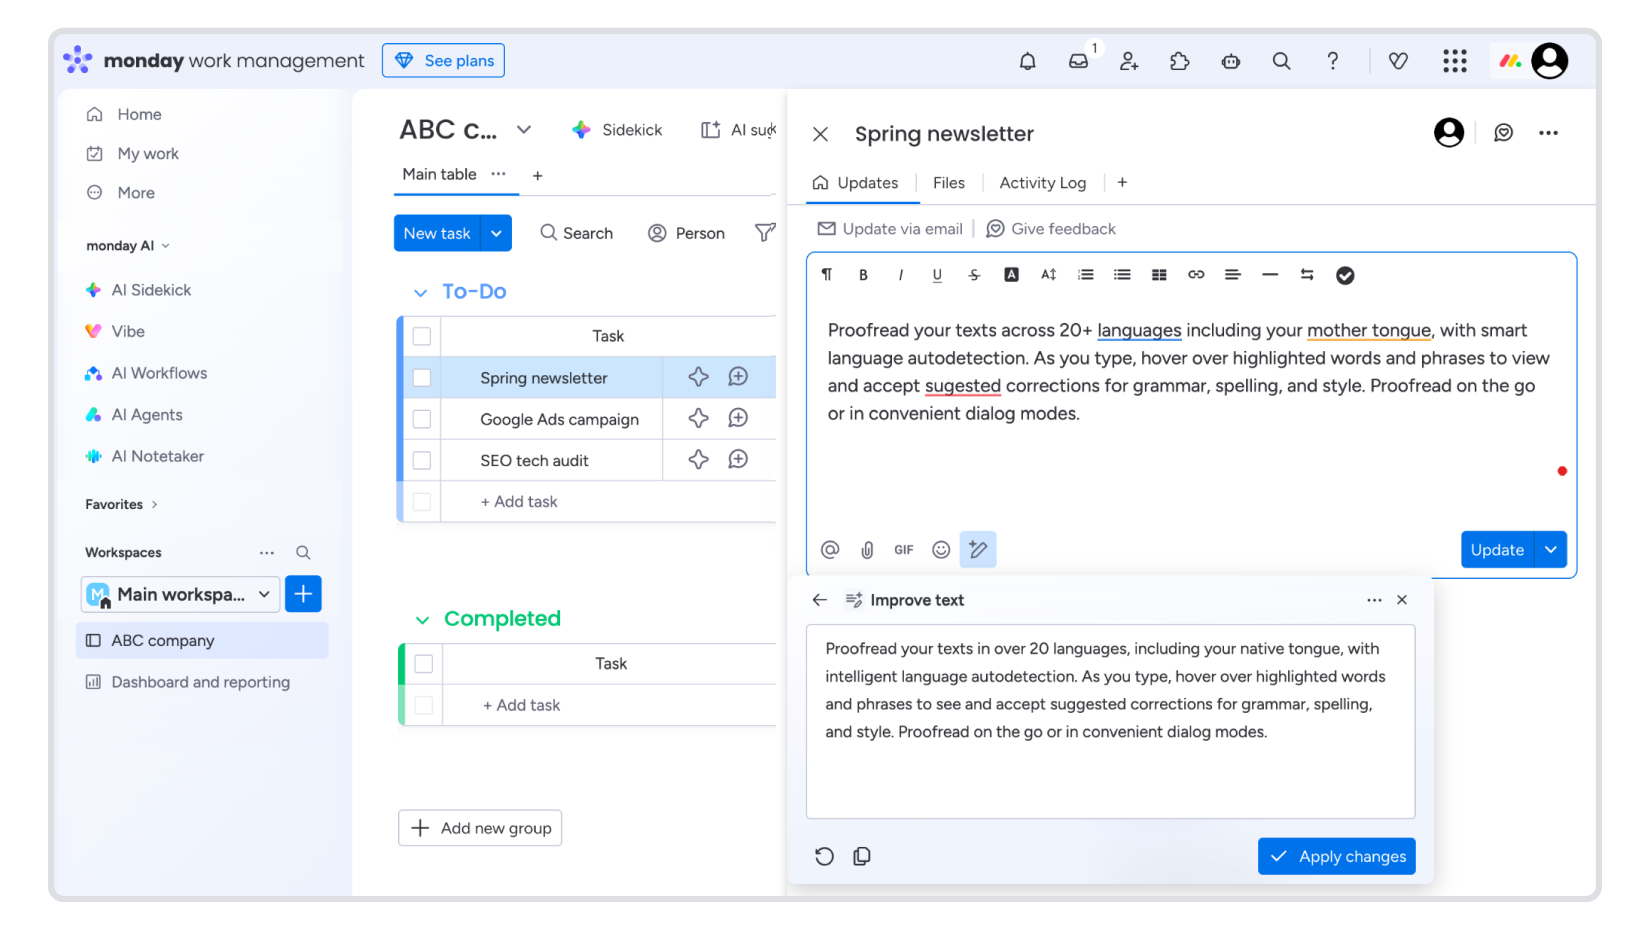Click the blue add workspace item plus button
Image resolution: width=1650 pixels, height=930 pixels.
click(x=303, y=594)
